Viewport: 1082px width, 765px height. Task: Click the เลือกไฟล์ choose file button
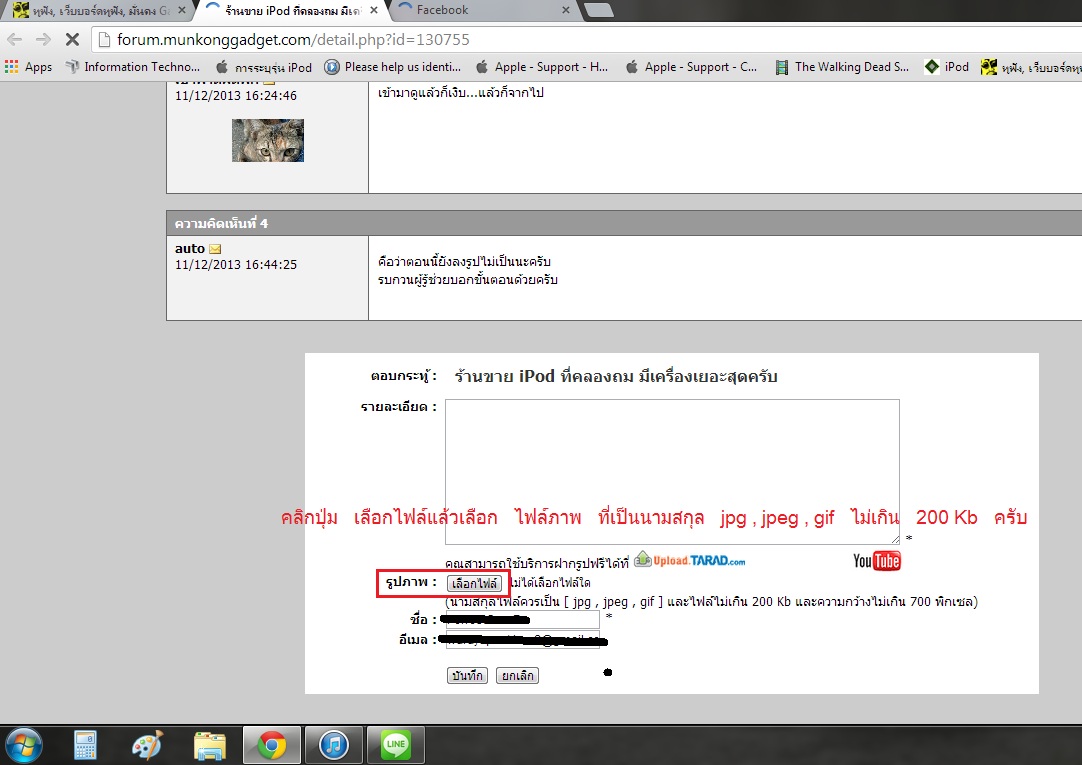[474, 583]
